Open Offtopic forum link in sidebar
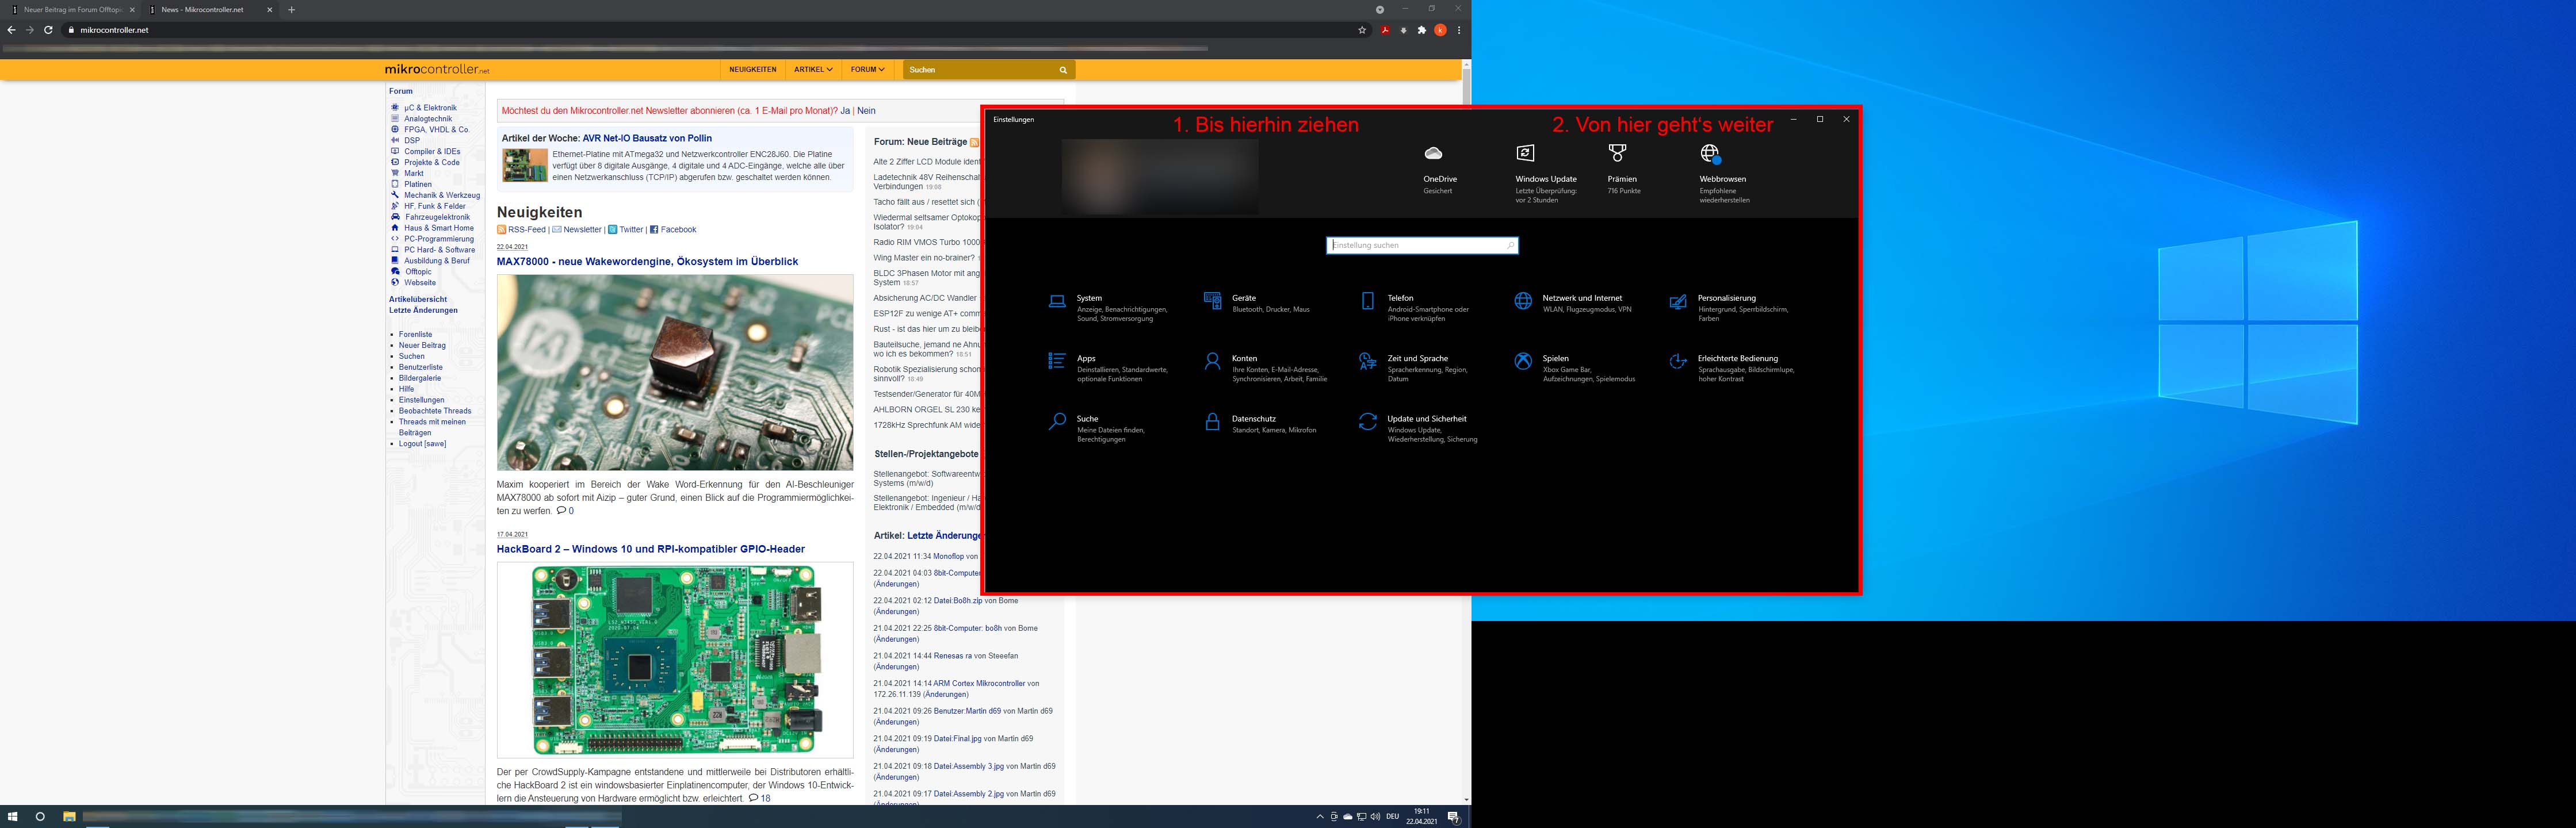The width and height of the screenshot is (2576, 828). (x=418, y=272)
